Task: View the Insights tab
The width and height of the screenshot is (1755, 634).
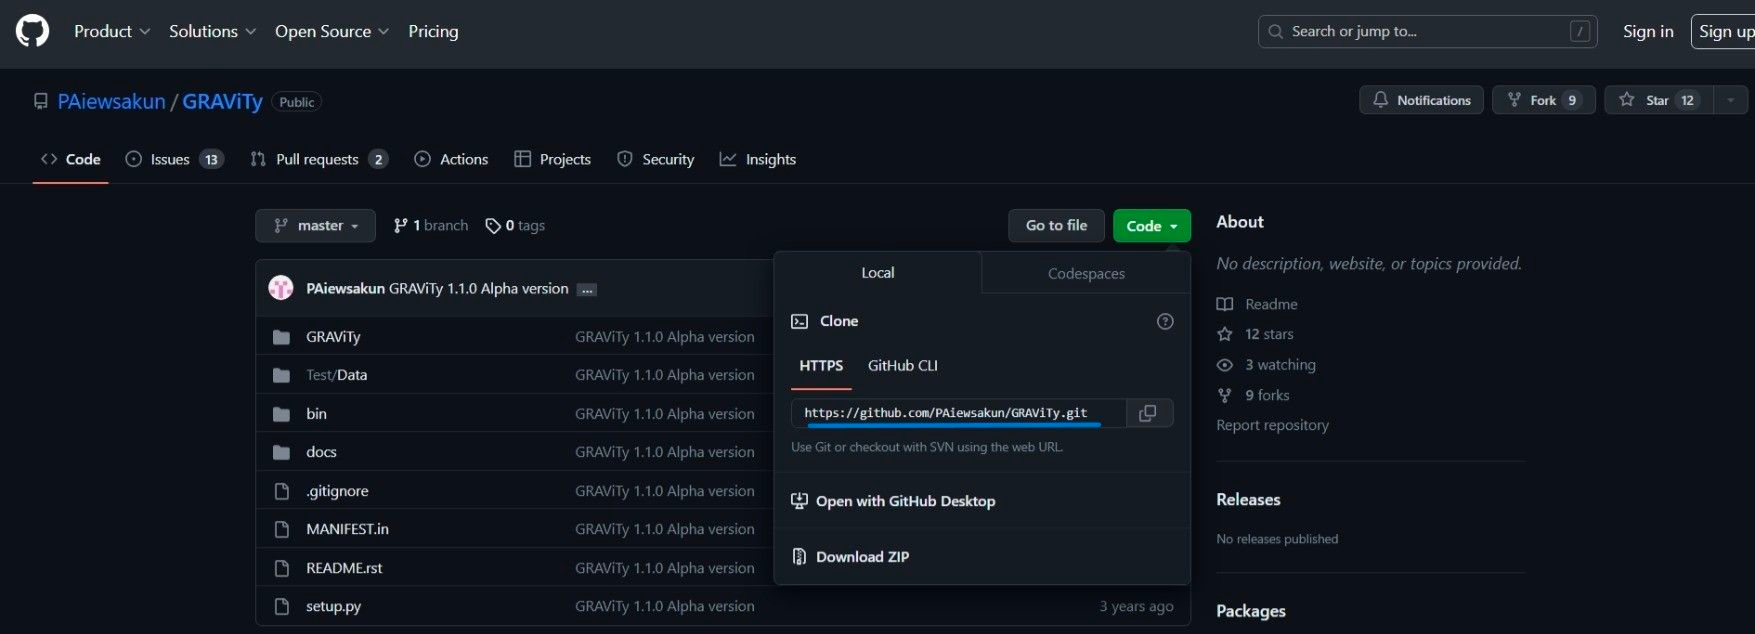Action: click(x=758, y=159)
